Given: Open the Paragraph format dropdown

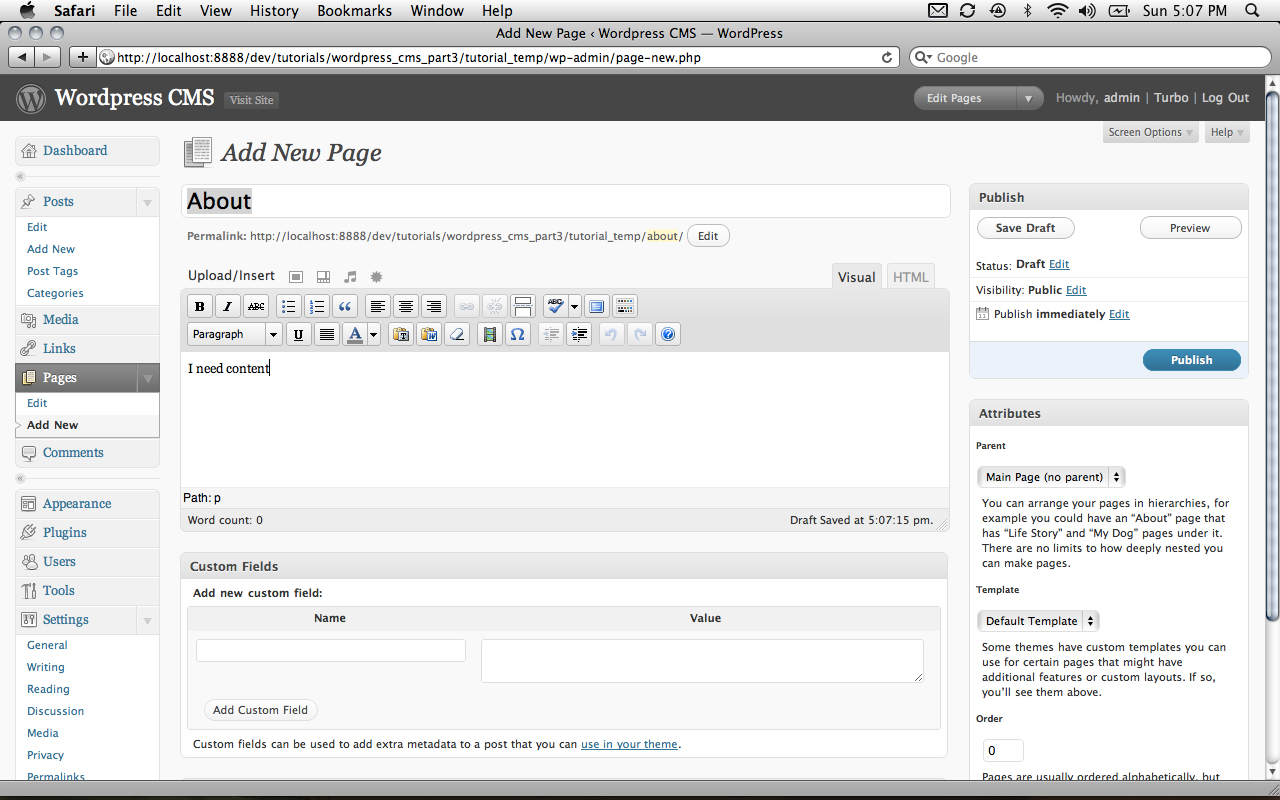Looking at the screenshot, I should point(235,334).
